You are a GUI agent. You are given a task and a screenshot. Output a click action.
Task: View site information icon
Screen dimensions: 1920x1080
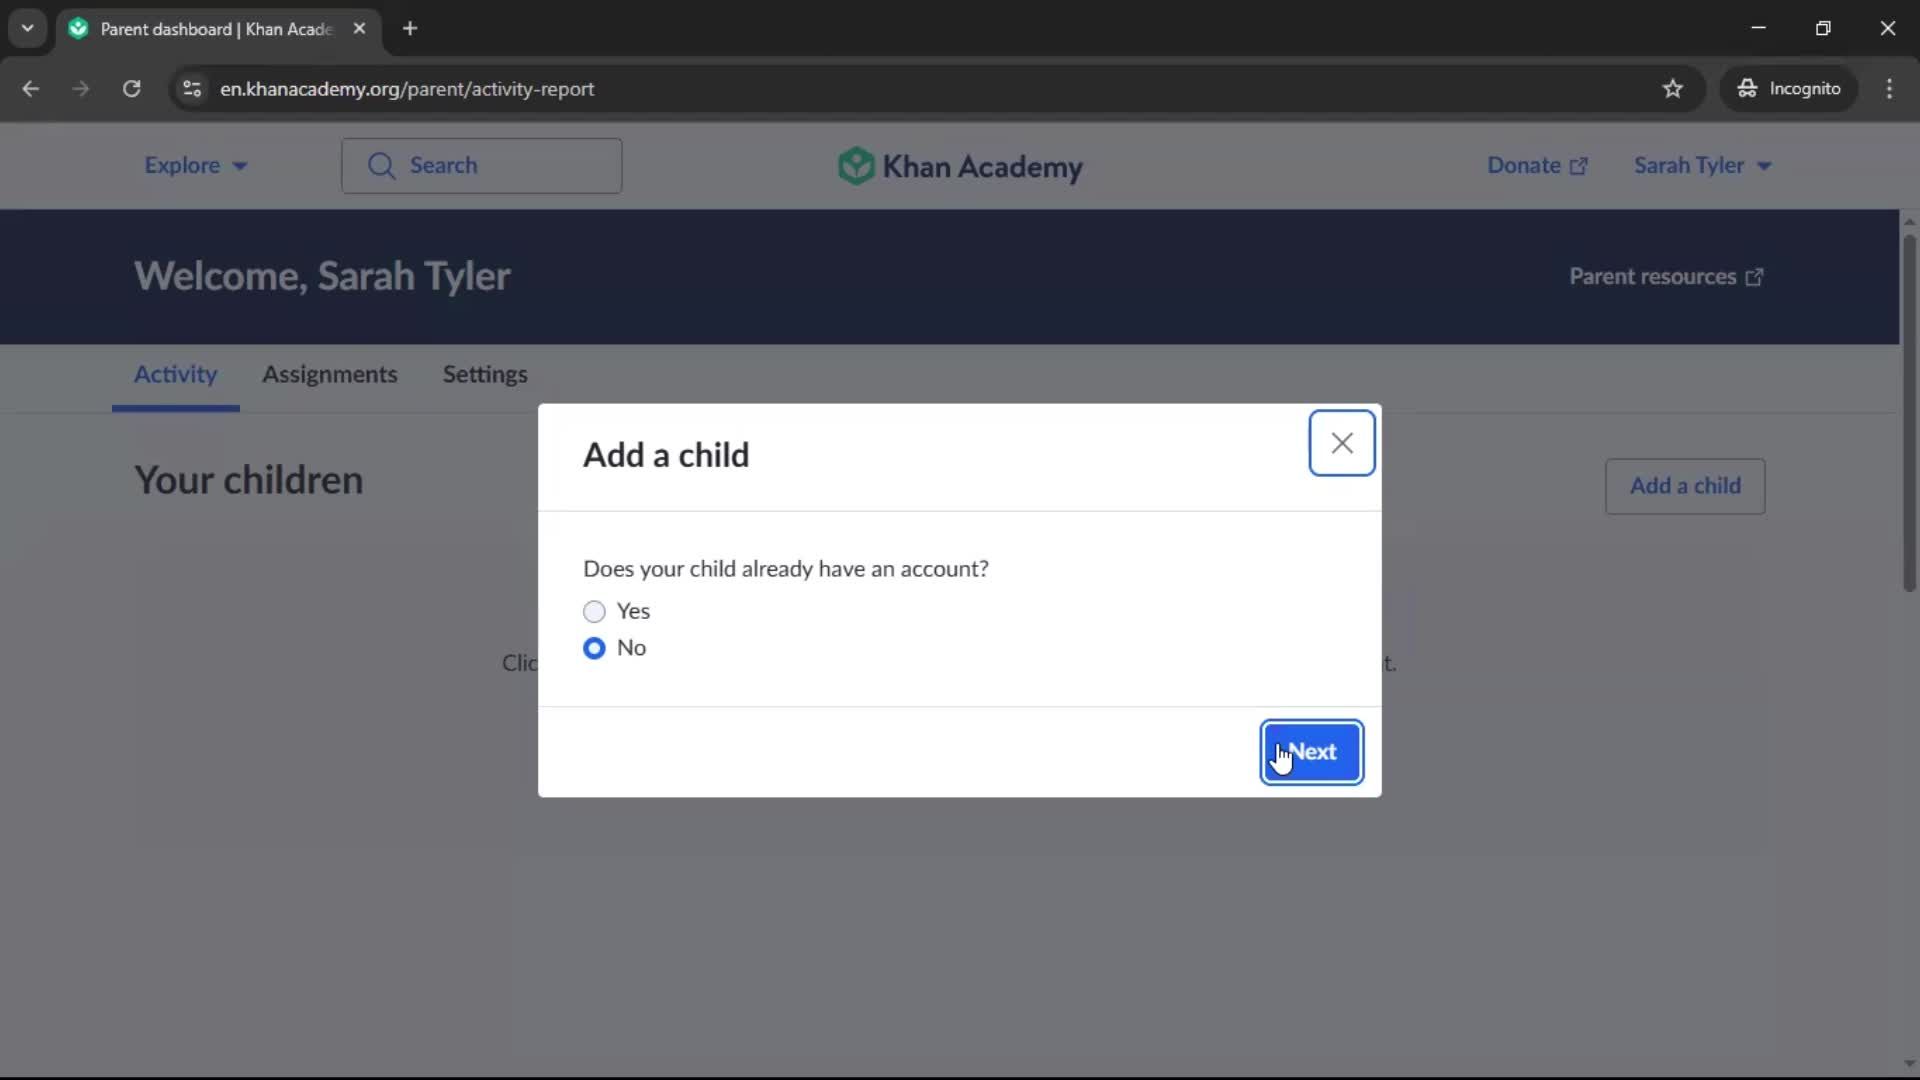click(x=192, y=89)
